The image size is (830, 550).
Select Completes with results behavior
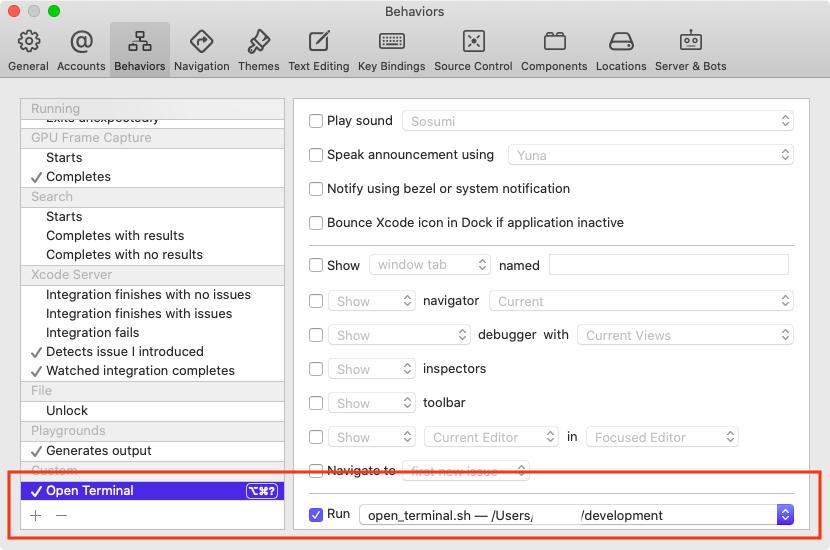152,236
